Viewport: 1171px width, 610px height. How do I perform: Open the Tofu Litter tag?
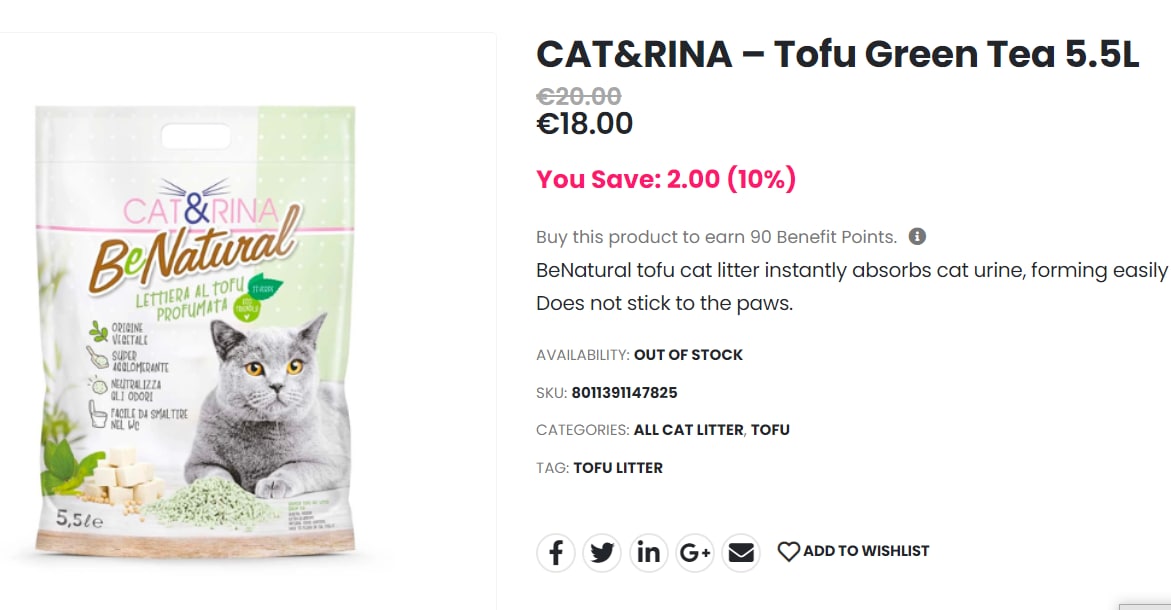tap(618, 468)
